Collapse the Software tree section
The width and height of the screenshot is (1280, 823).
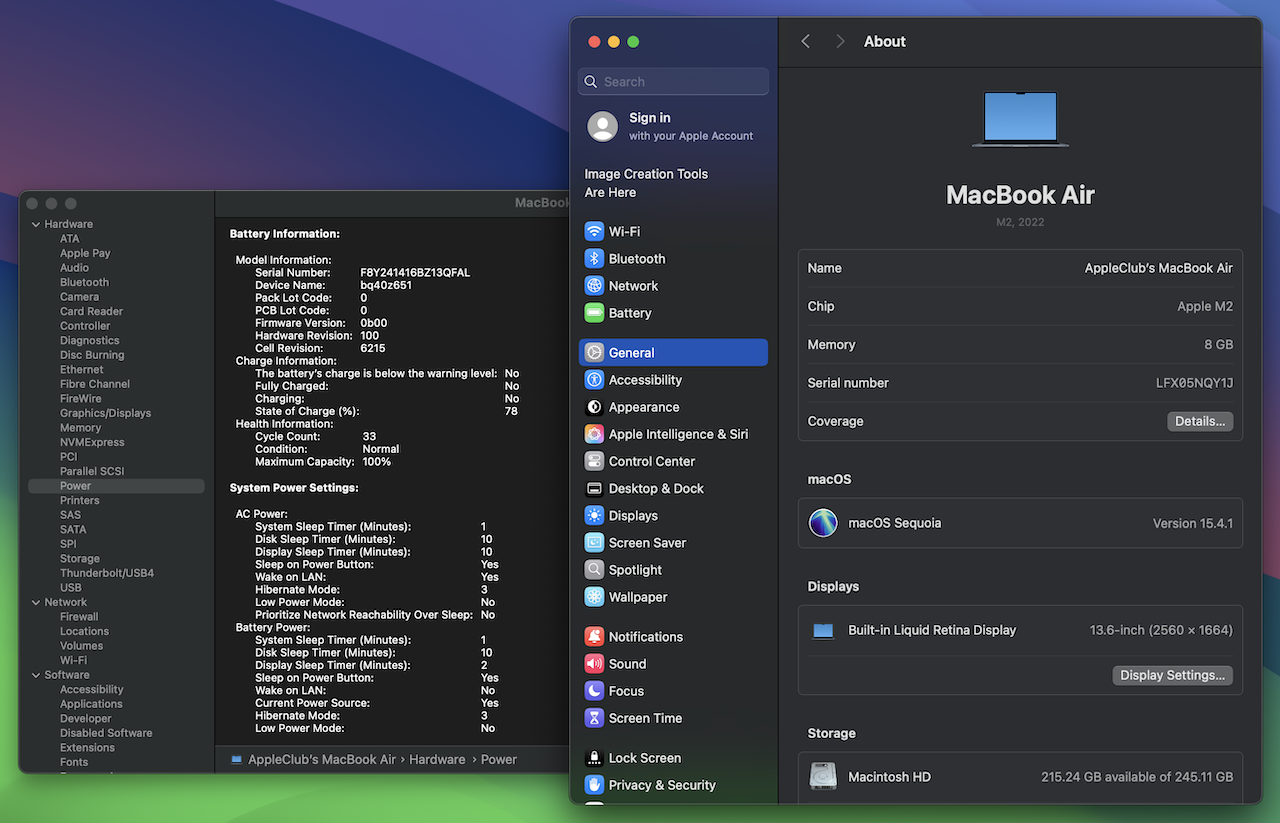click(36, 675)
